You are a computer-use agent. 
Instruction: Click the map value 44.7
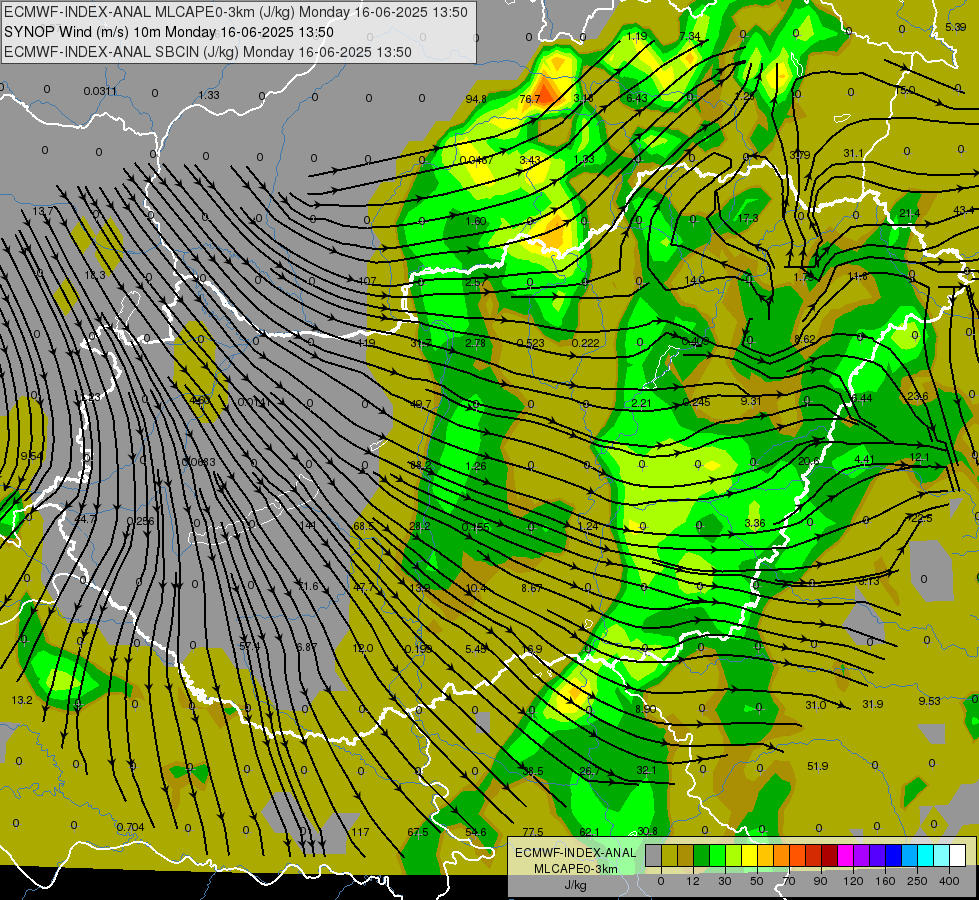[85, 519]
